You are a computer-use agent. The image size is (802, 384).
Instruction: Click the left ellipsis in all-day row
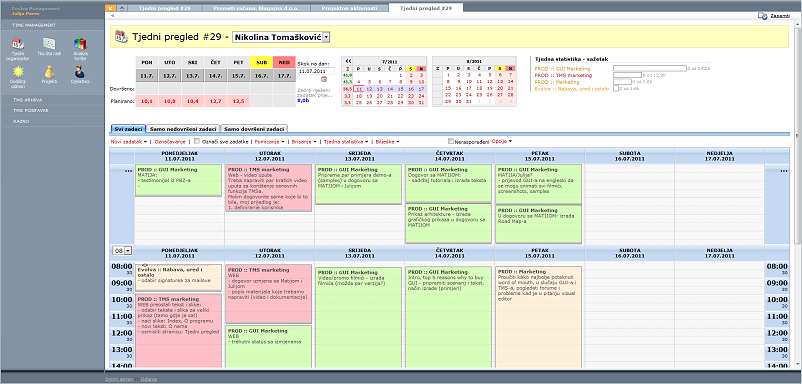click(x=128, y=171)
